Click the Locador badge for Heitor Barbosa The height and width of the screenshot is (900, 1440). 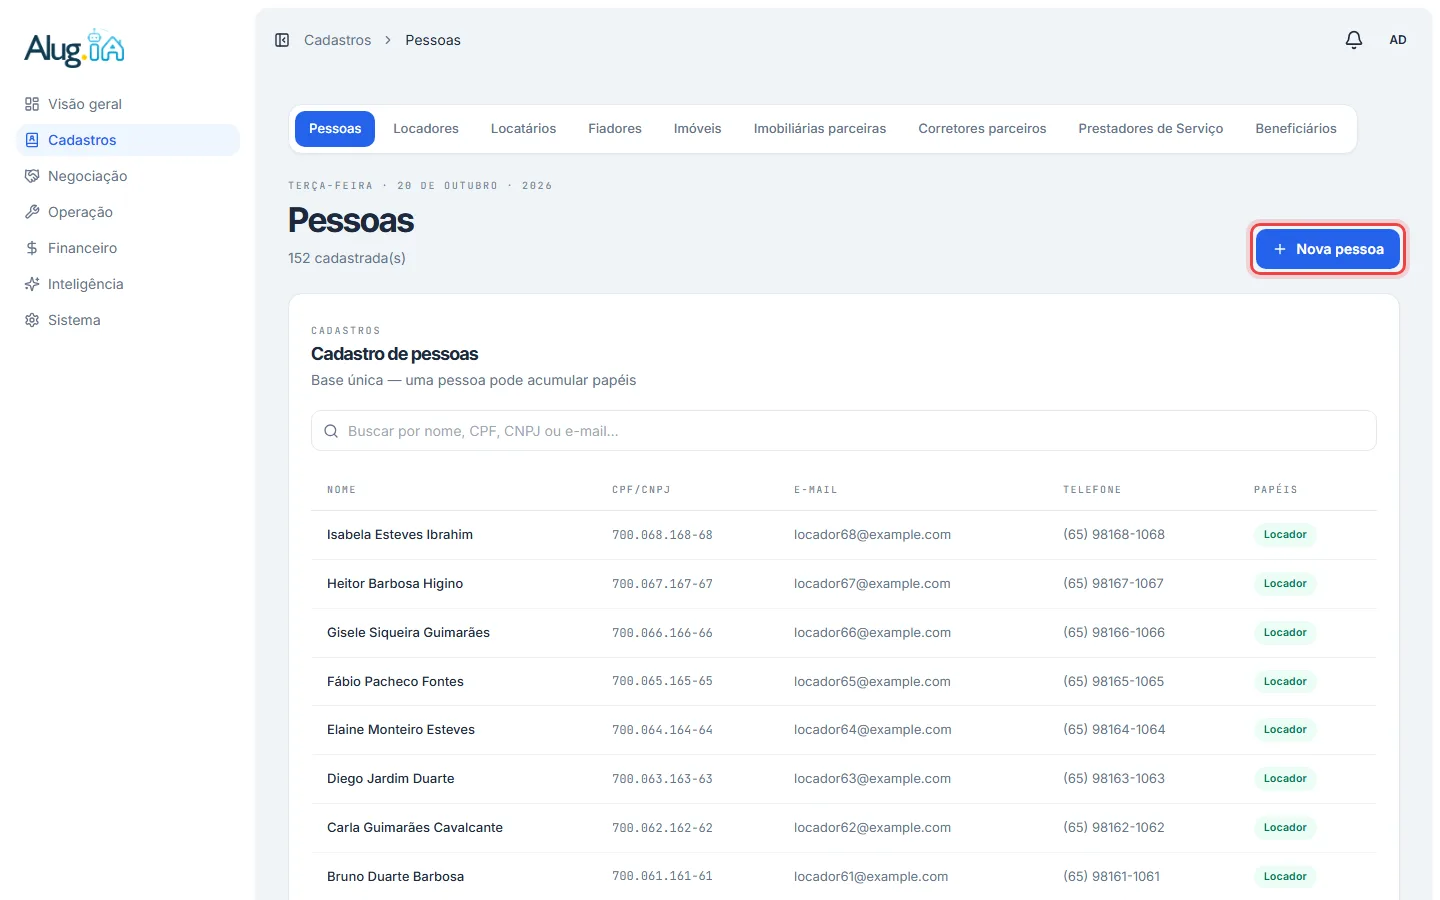1285,584
